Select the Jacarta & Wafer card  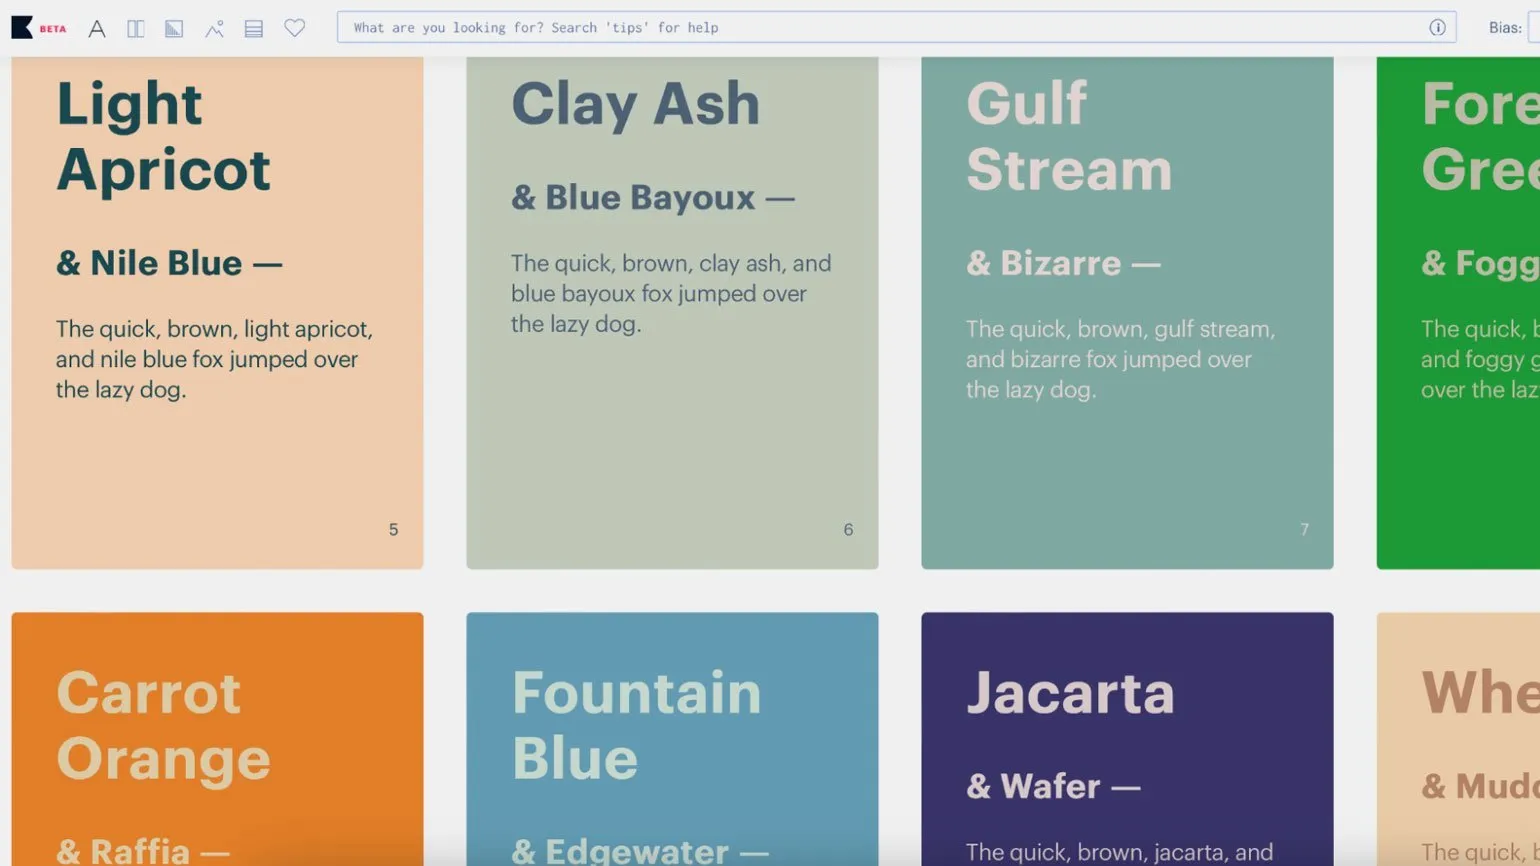(1127, 738)
